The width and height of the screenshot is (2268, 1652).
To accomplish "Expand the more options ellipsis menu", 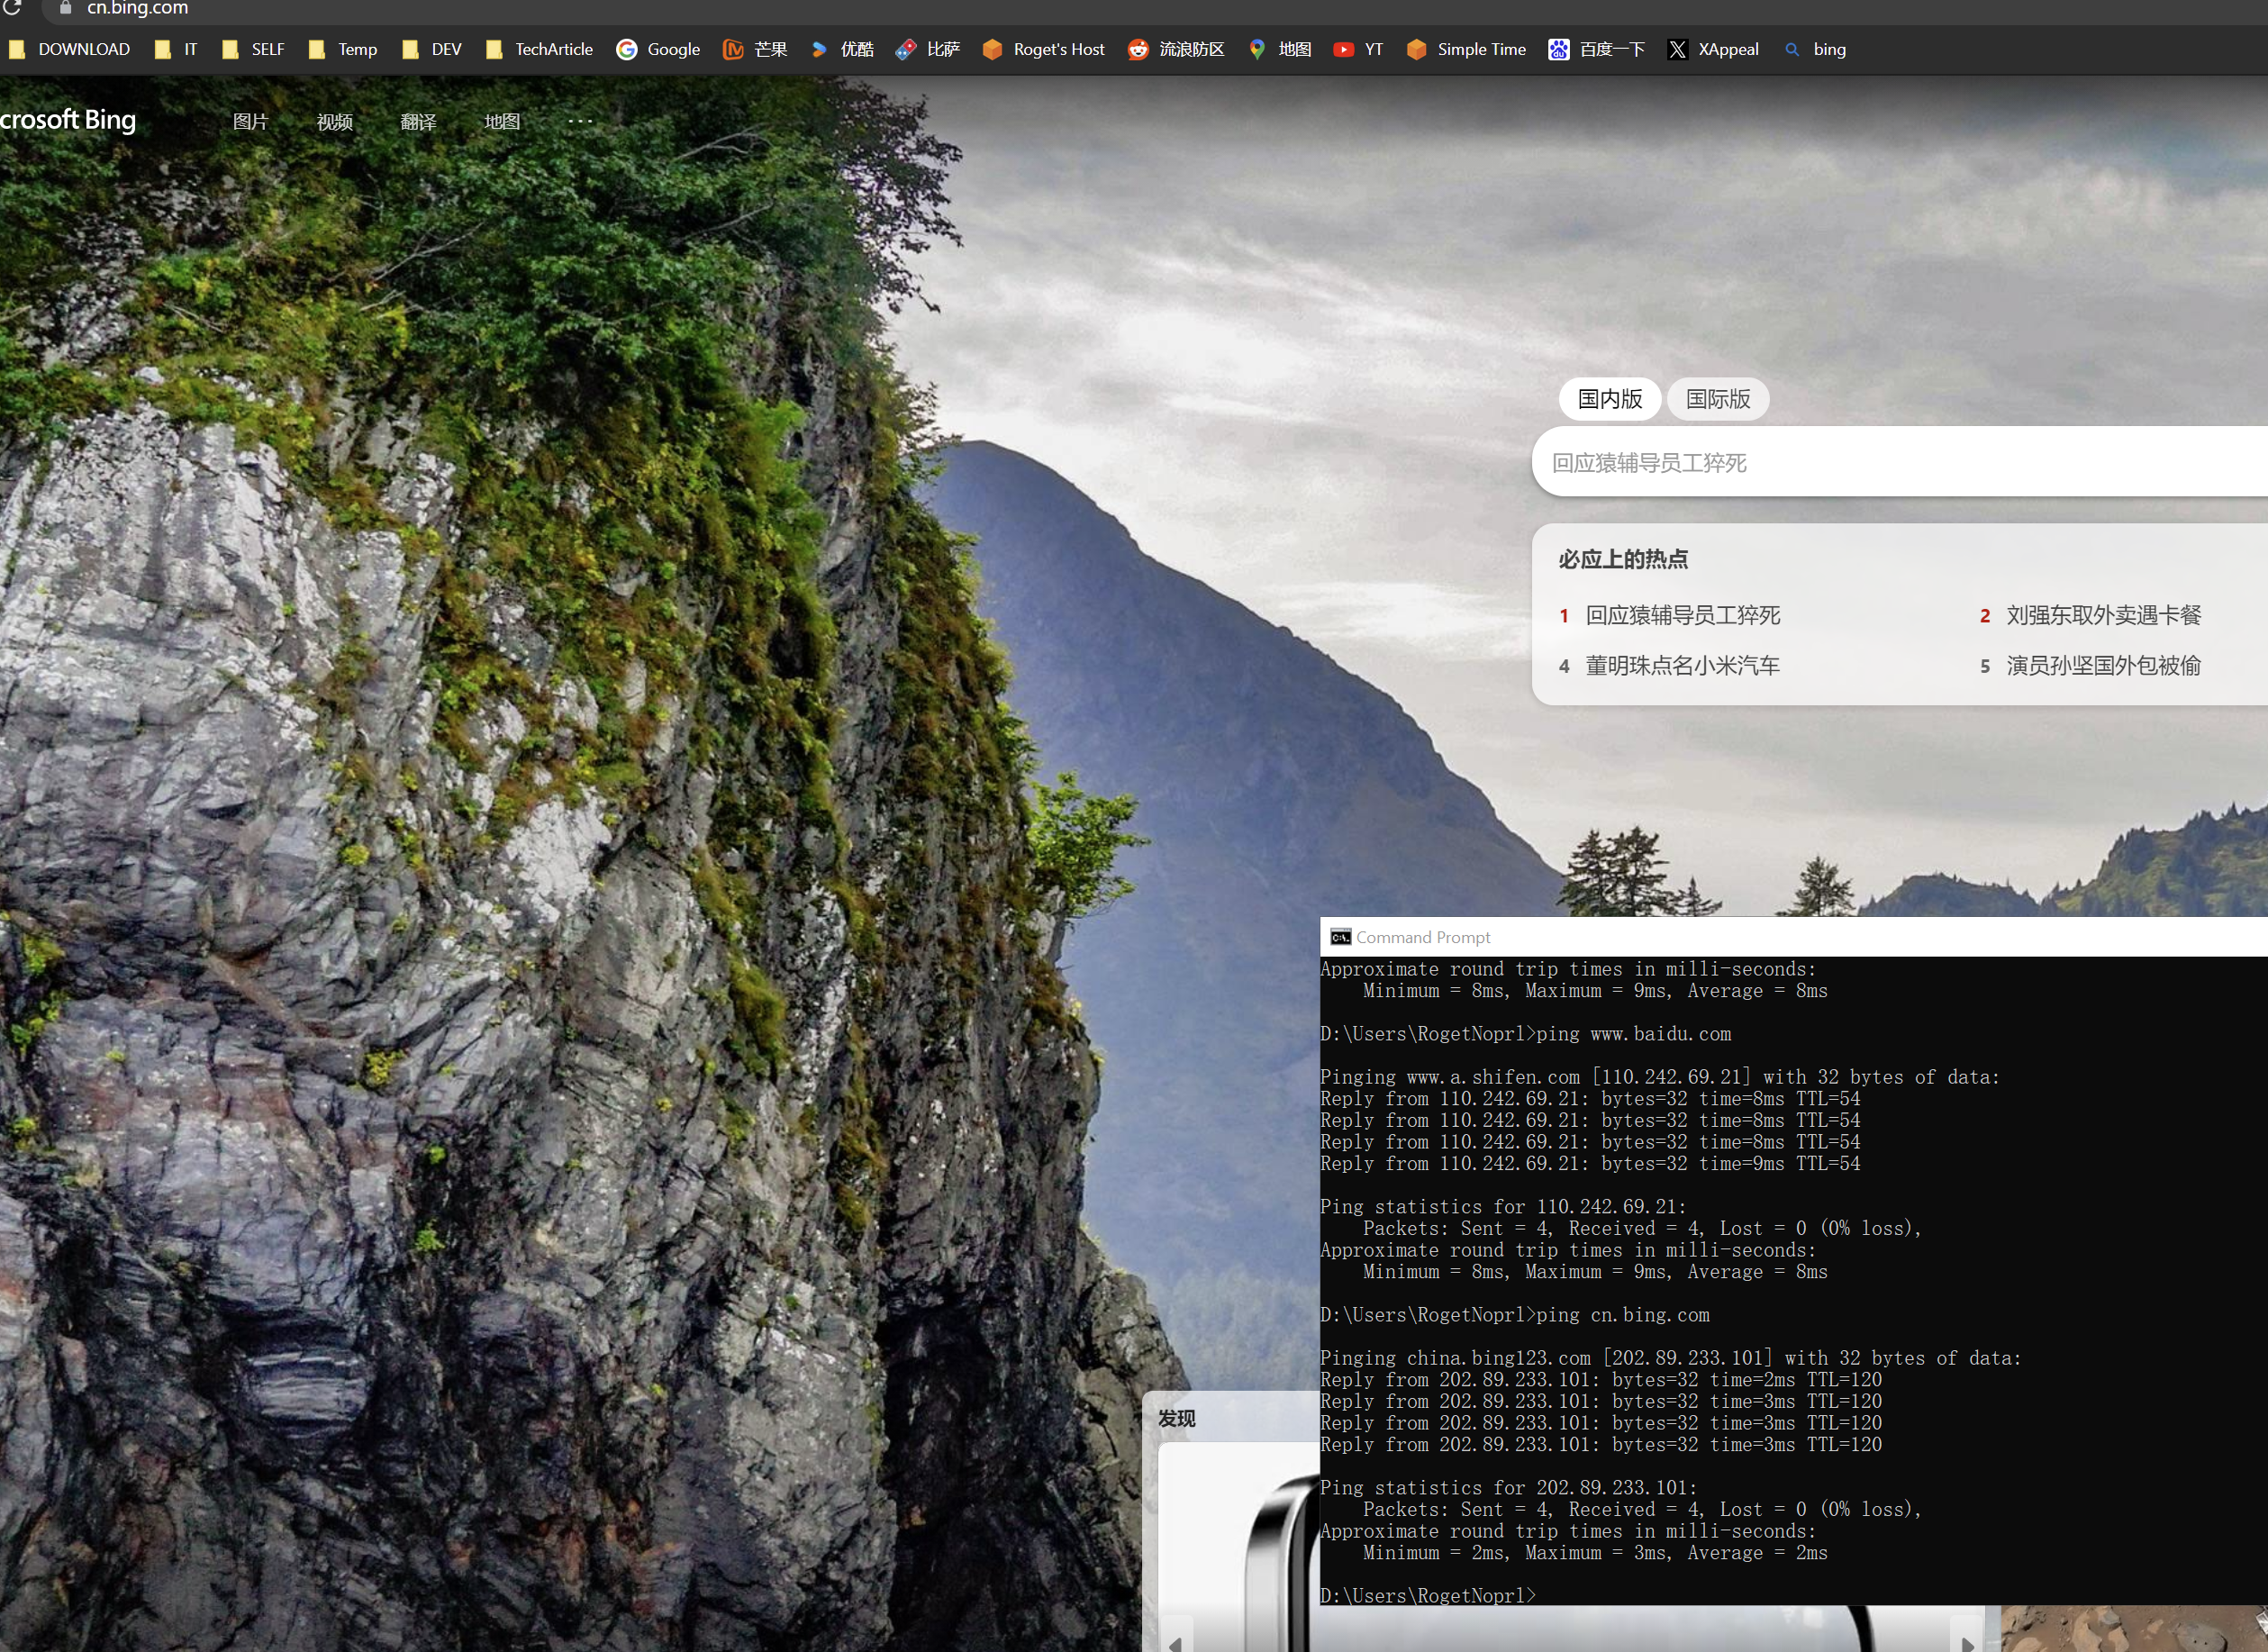I will point(580,121).
